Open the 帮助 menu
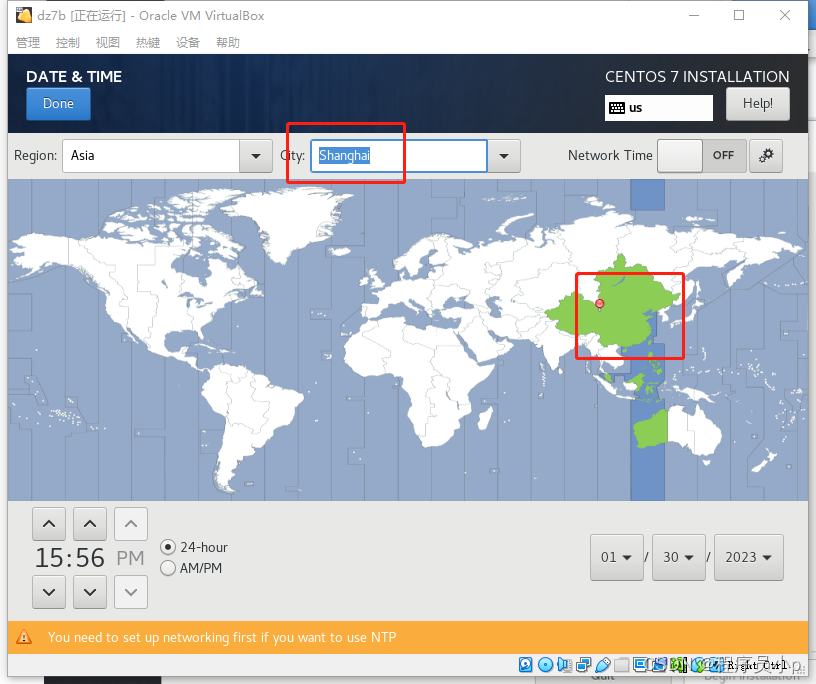 (x=228, y=43)
